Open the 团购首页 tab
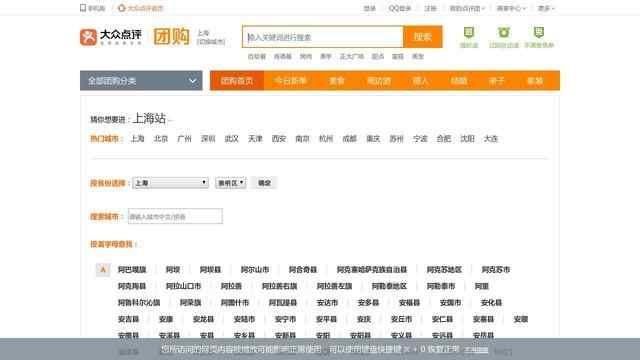Image resolution: width=640 pixels, height=360 pixels. pos(237,81)
